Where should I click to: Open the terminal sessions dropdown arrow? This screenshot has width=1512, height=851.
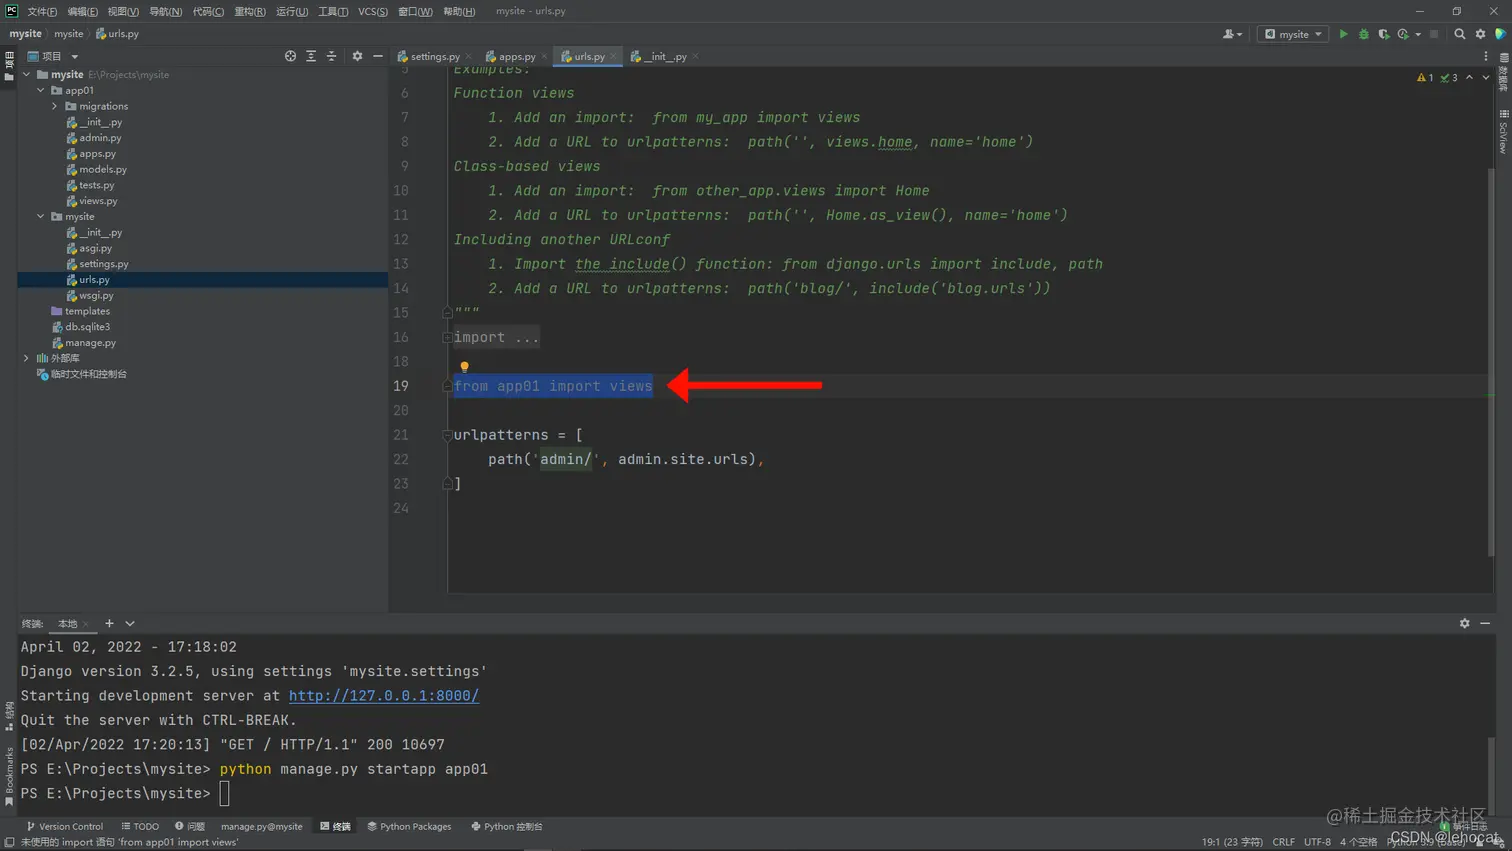point(130,623)
